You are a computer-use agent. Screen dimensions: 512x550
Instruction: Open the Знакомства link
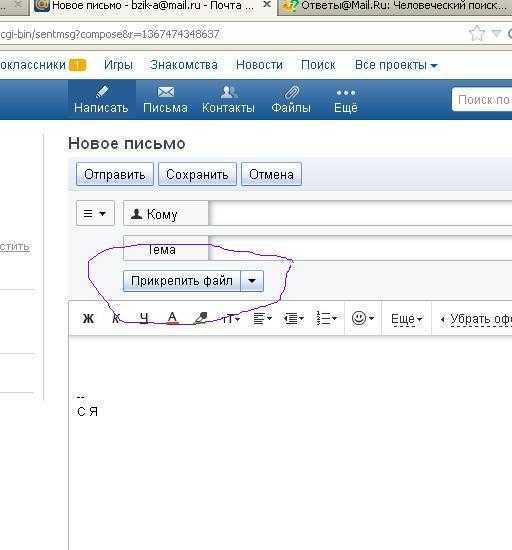[x=184, y=65]
